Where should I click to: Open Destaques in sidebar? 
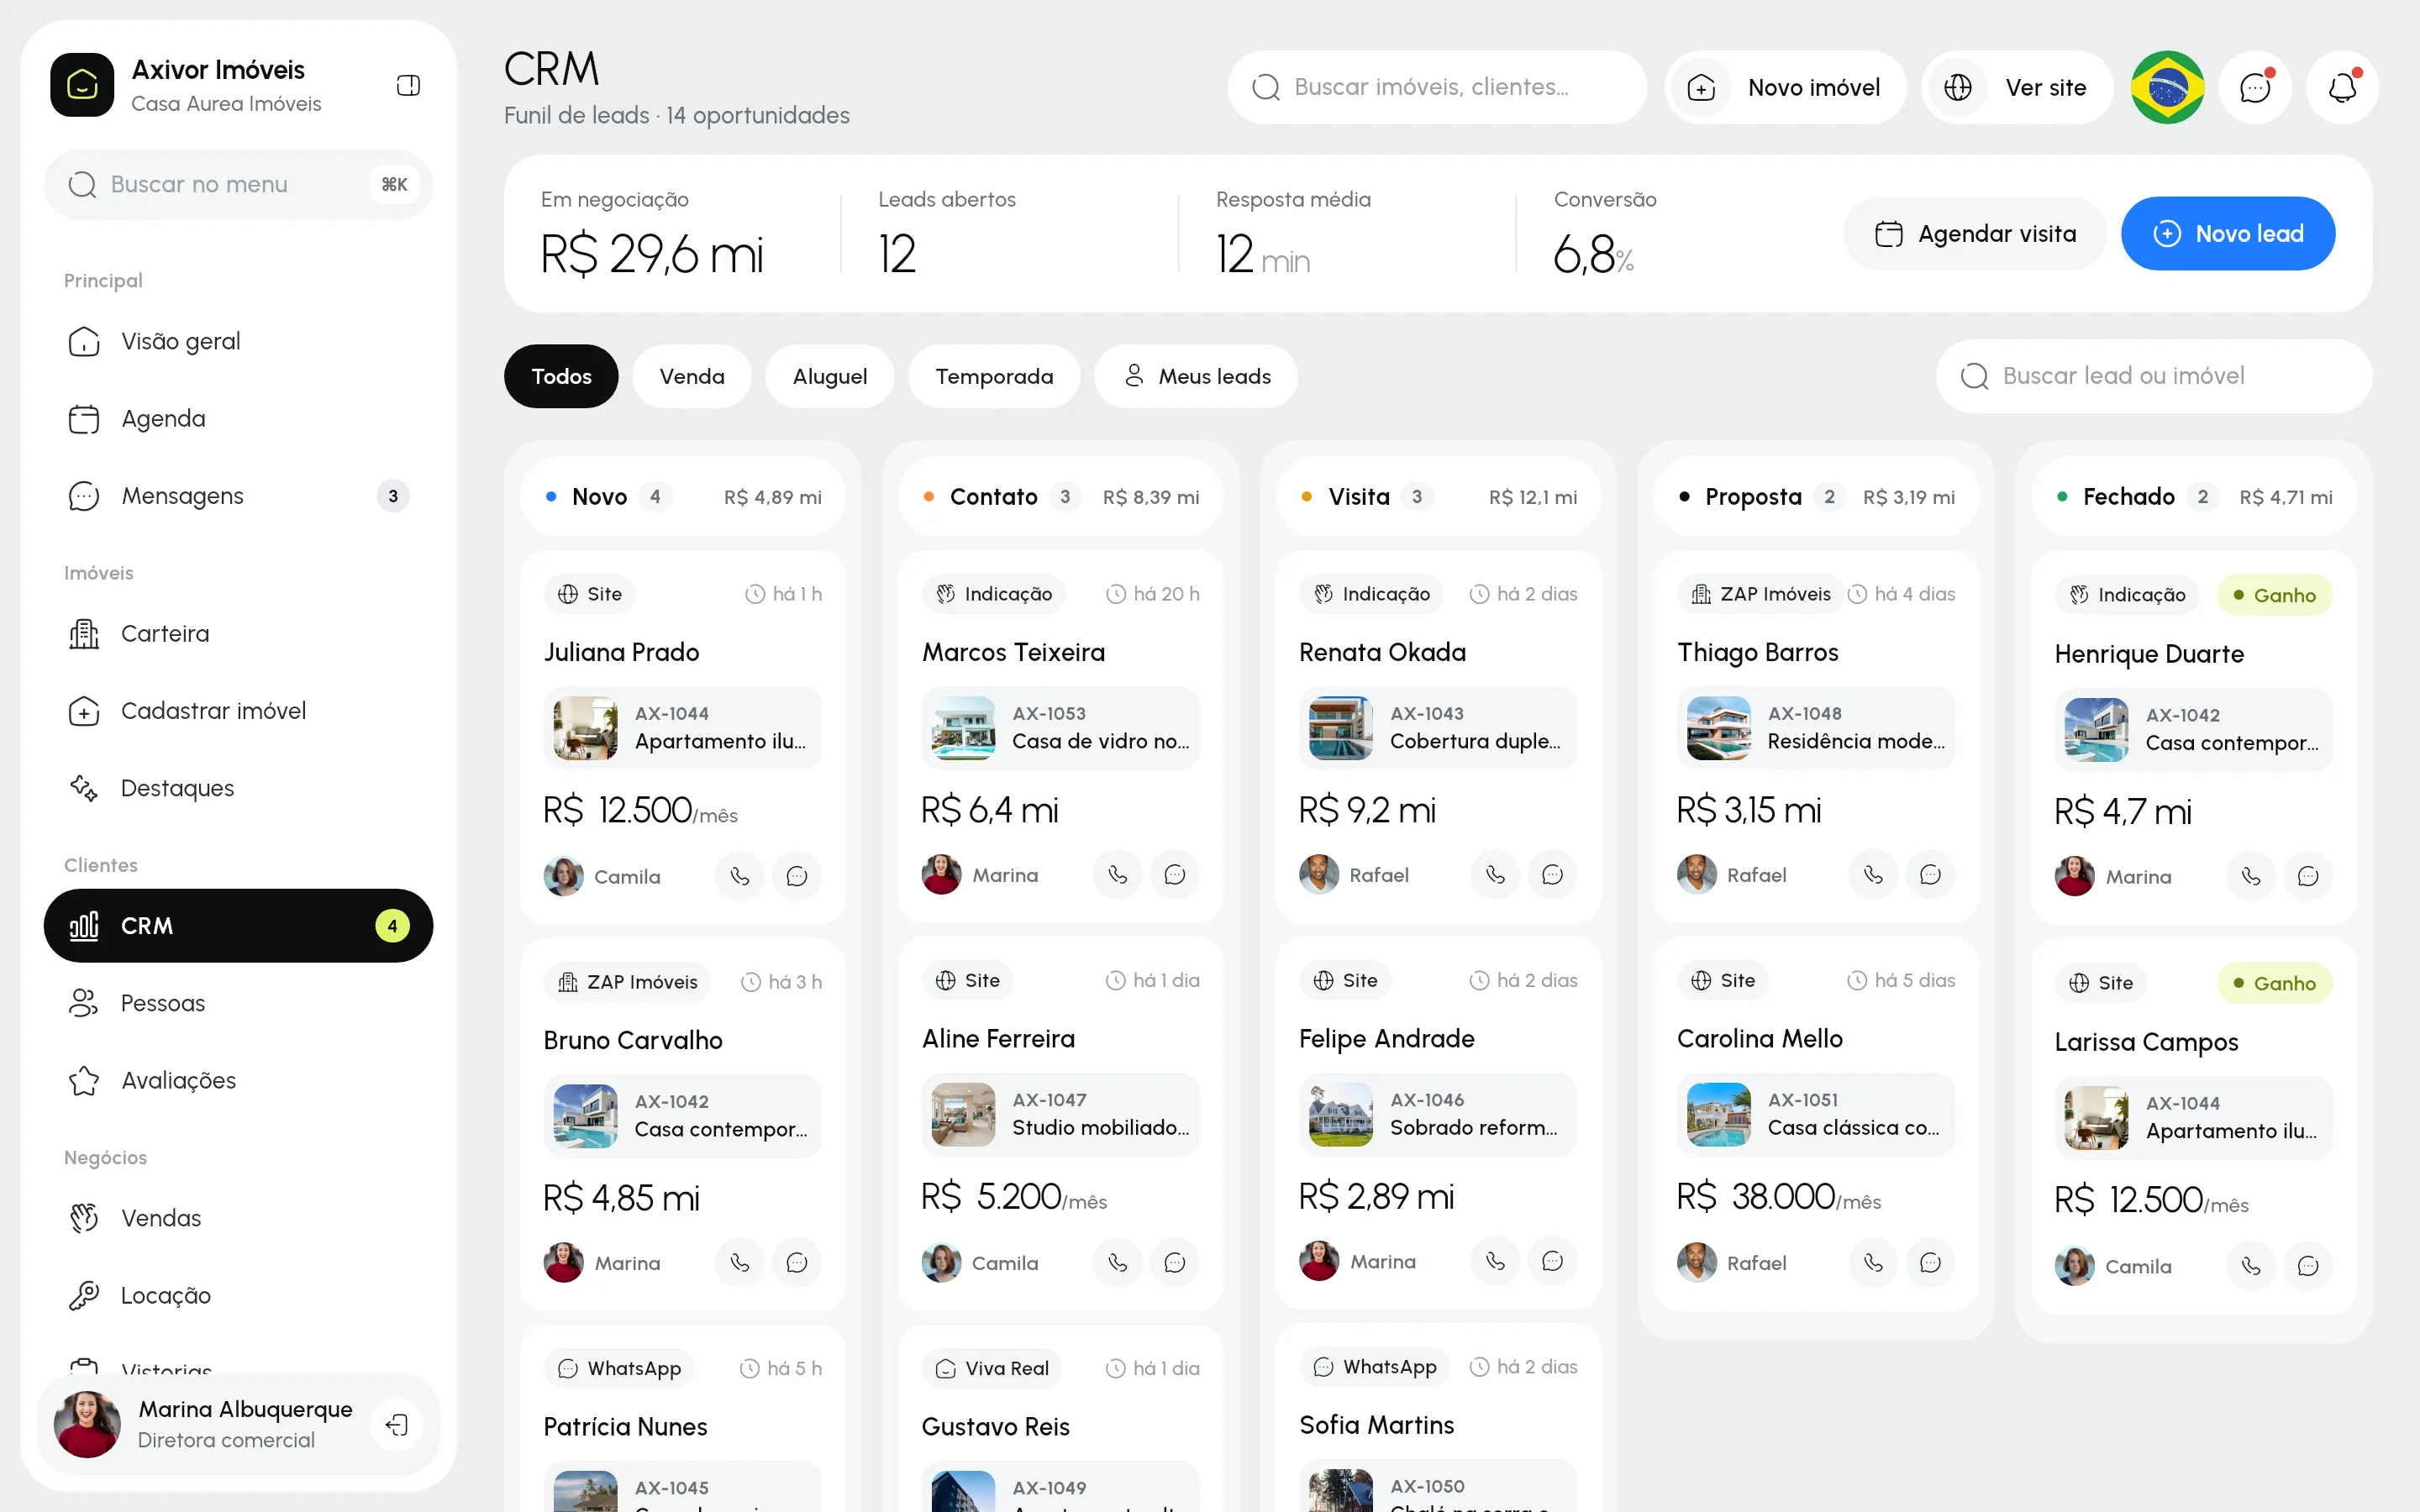click(x=238, y=788)
